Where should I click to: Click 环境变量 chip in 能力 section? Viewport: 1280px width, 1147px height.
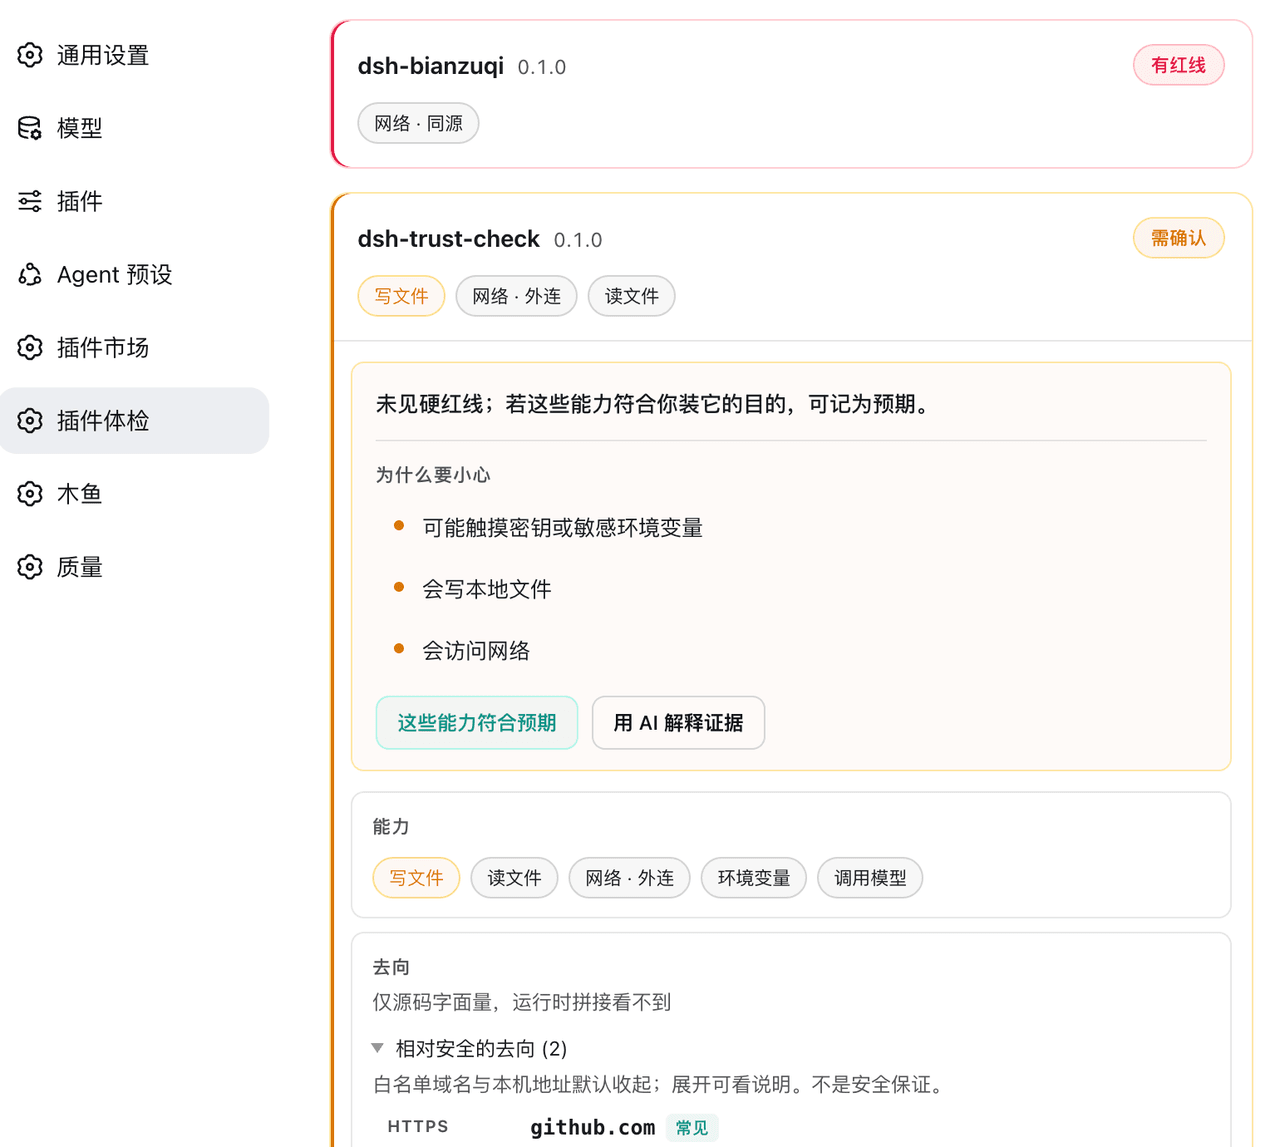point(754,878)
